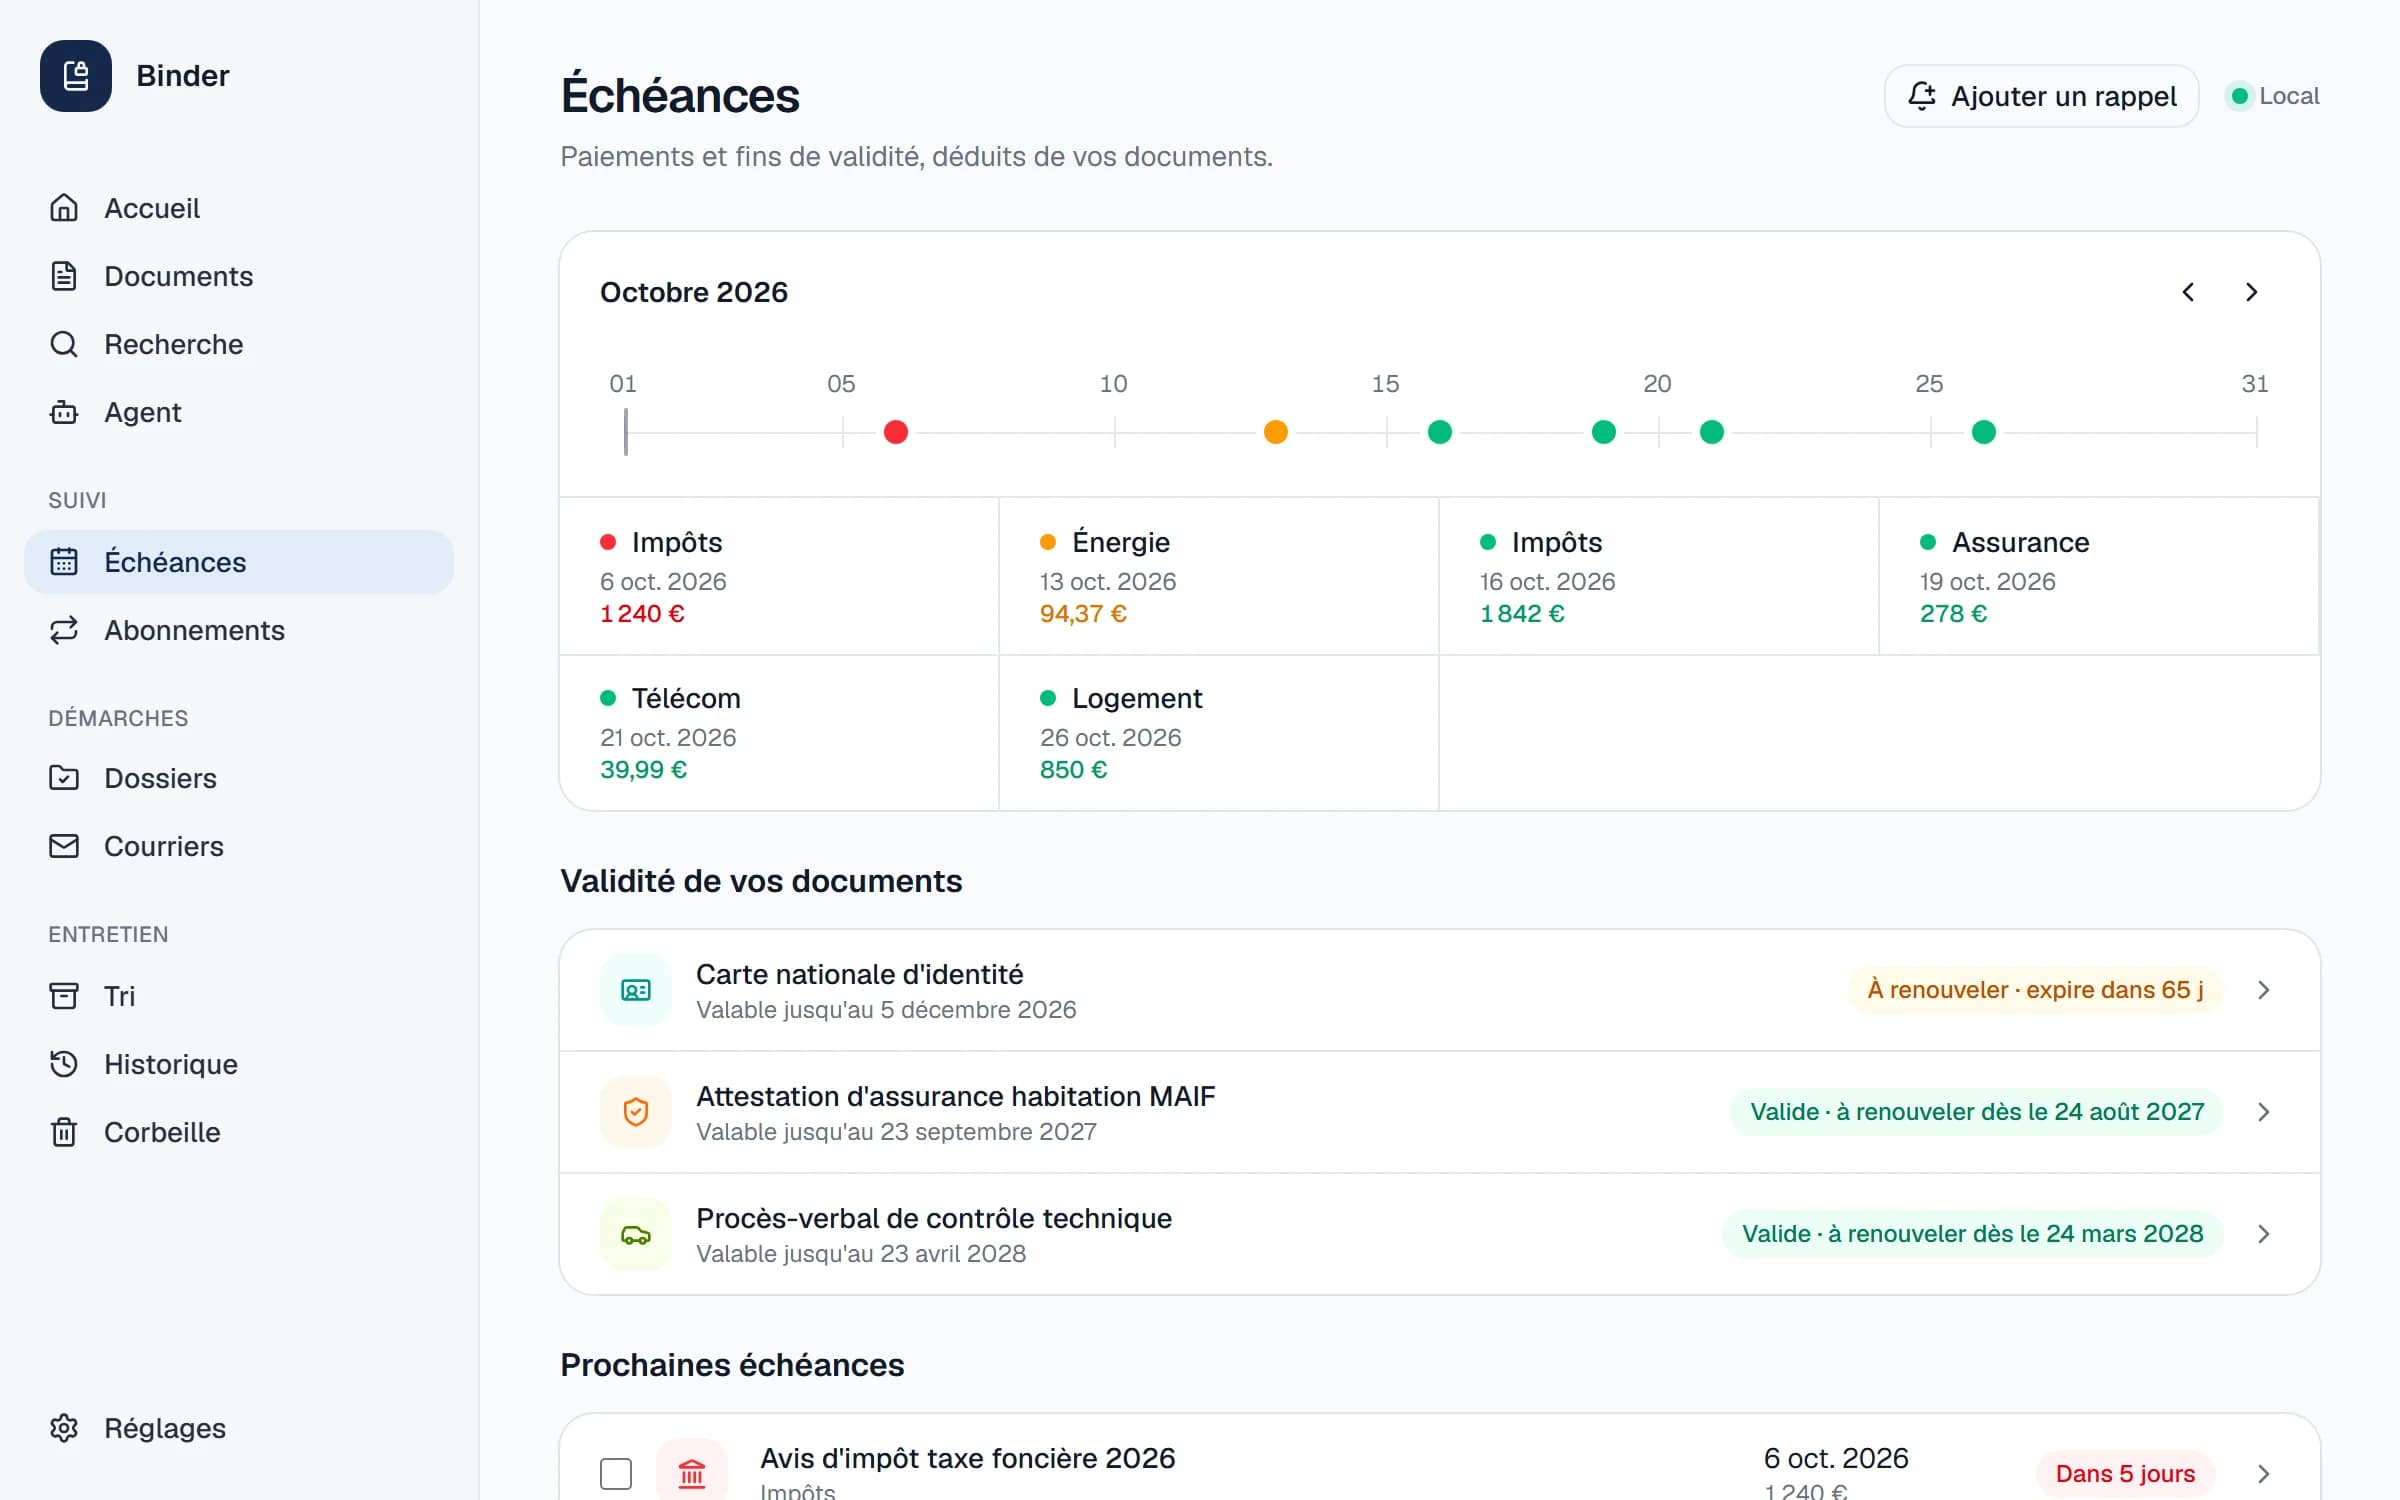Click the Historique clock icon
Image resolution: width=2400 pixels, height=1500 pixels.
64,1064
